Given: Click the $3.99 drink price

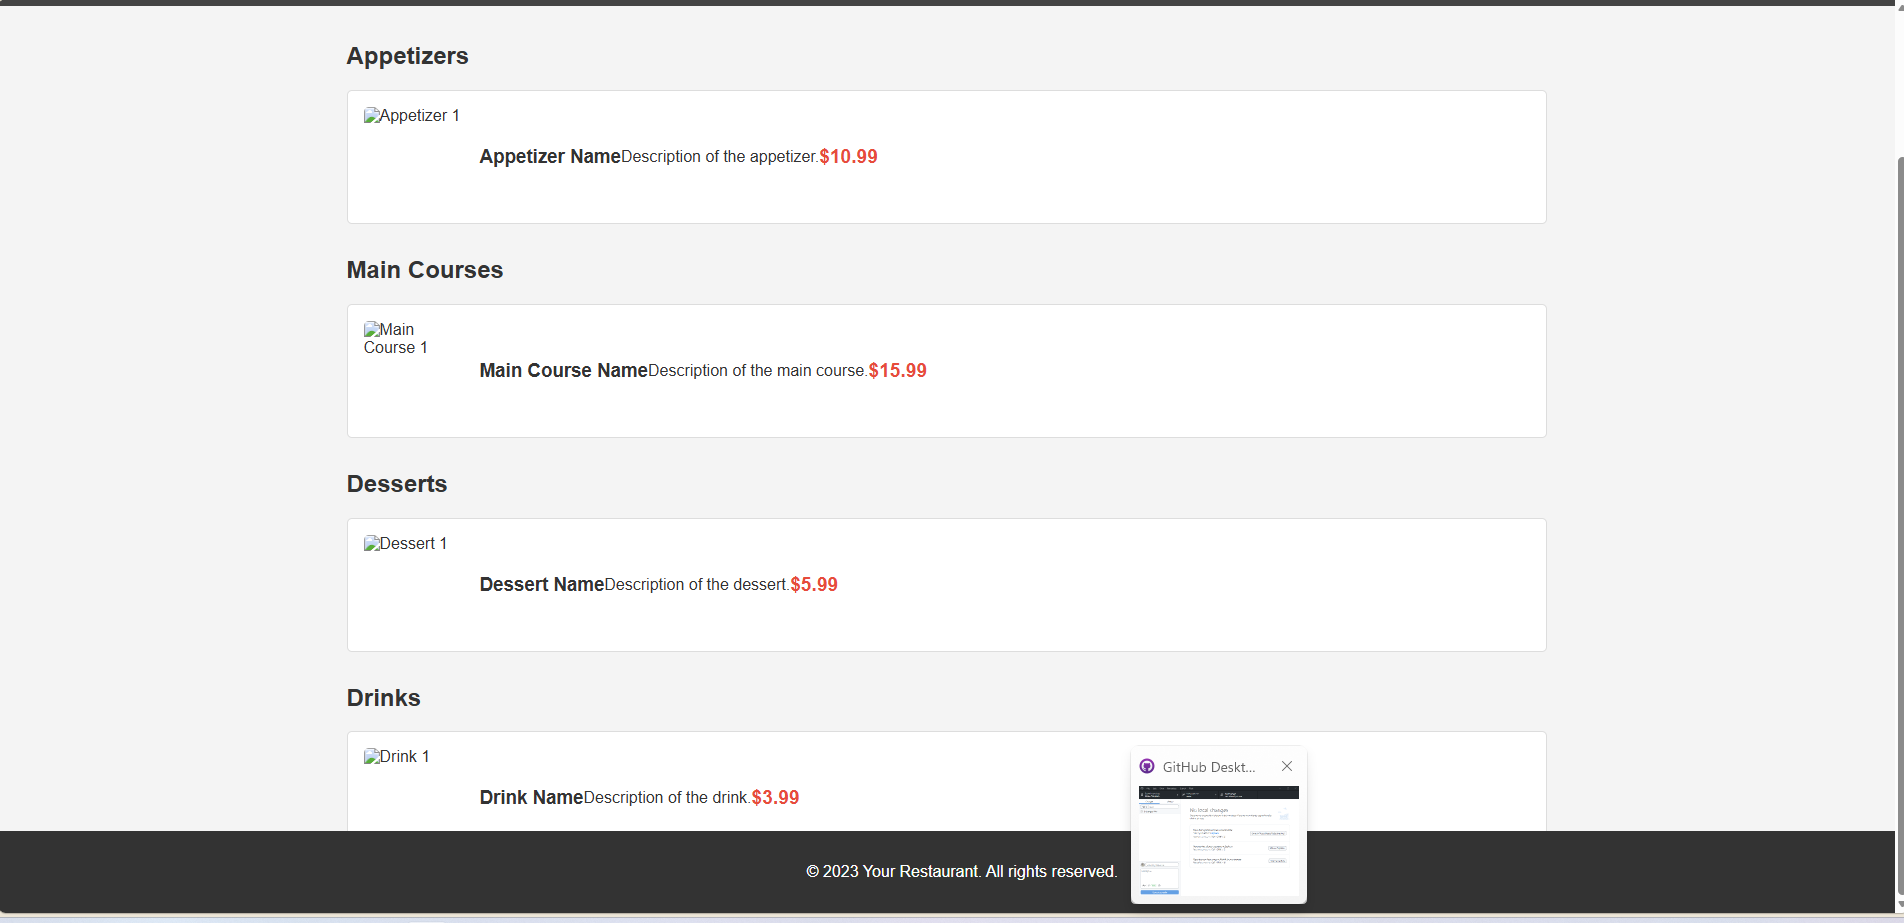Looking at the screenshot, I should click(x=775, y=797).
